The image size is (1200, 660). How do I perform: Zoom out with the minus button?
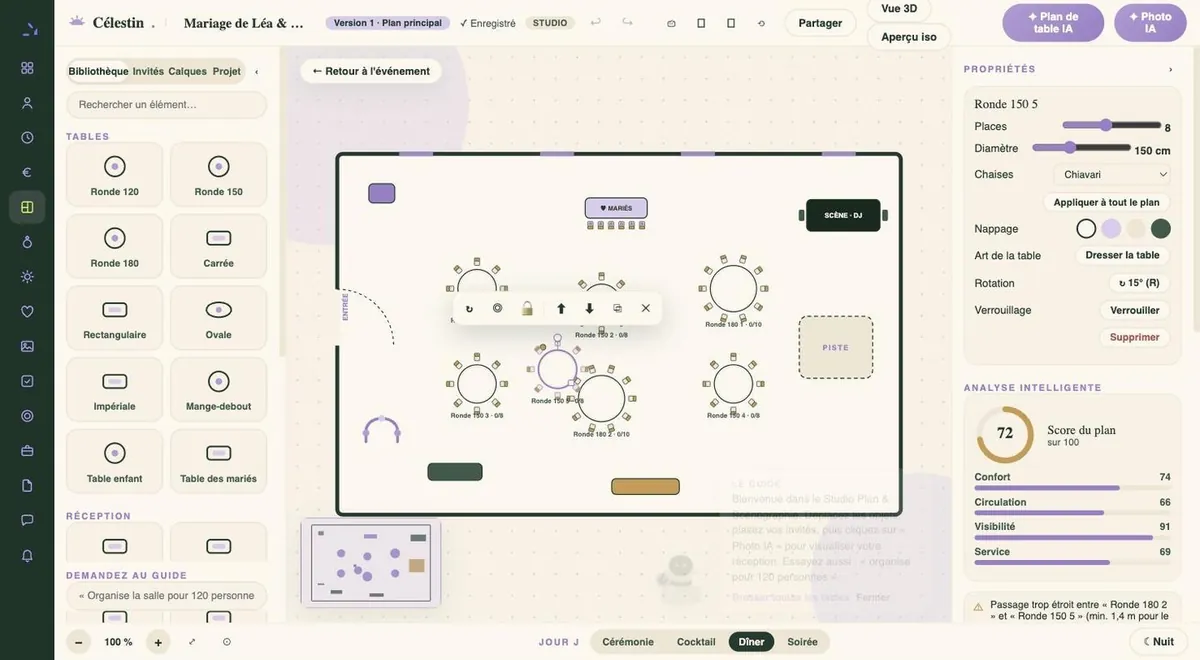point(79,642)
